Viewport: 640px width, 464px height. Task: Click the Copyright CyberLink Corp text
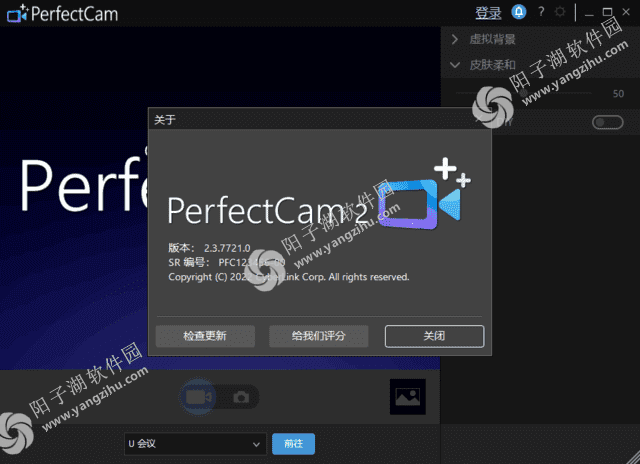(x=289, y=277)
